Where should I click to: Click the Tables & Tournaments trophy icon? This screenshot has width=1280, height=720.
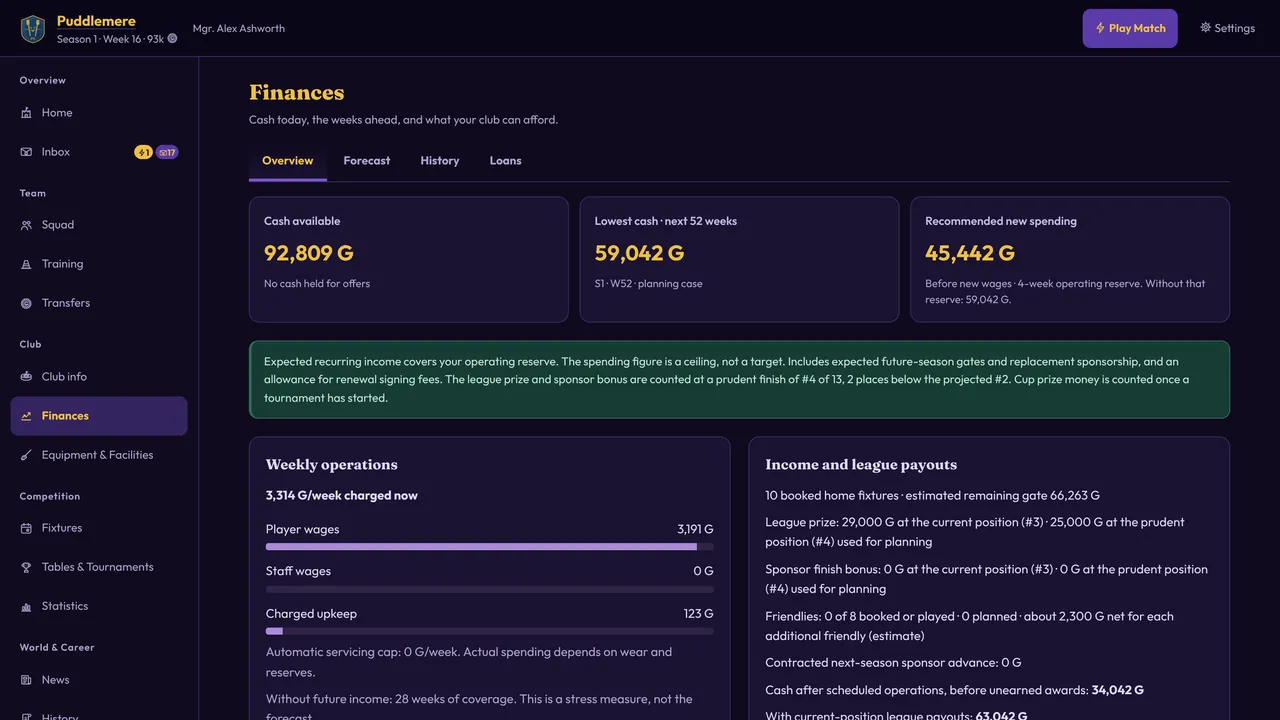click(26, 567)
